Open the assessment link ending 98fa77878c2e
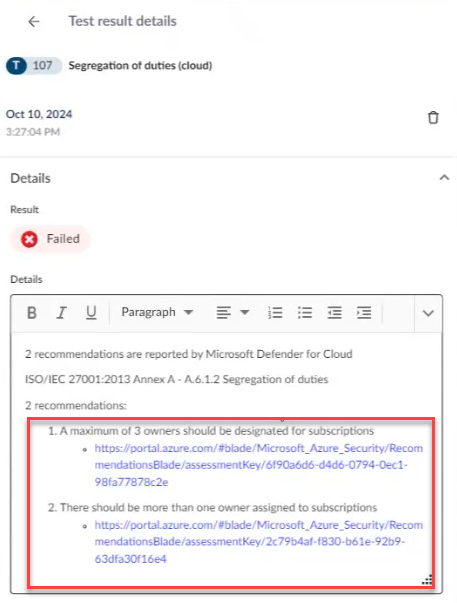 [x=259, y=465]
